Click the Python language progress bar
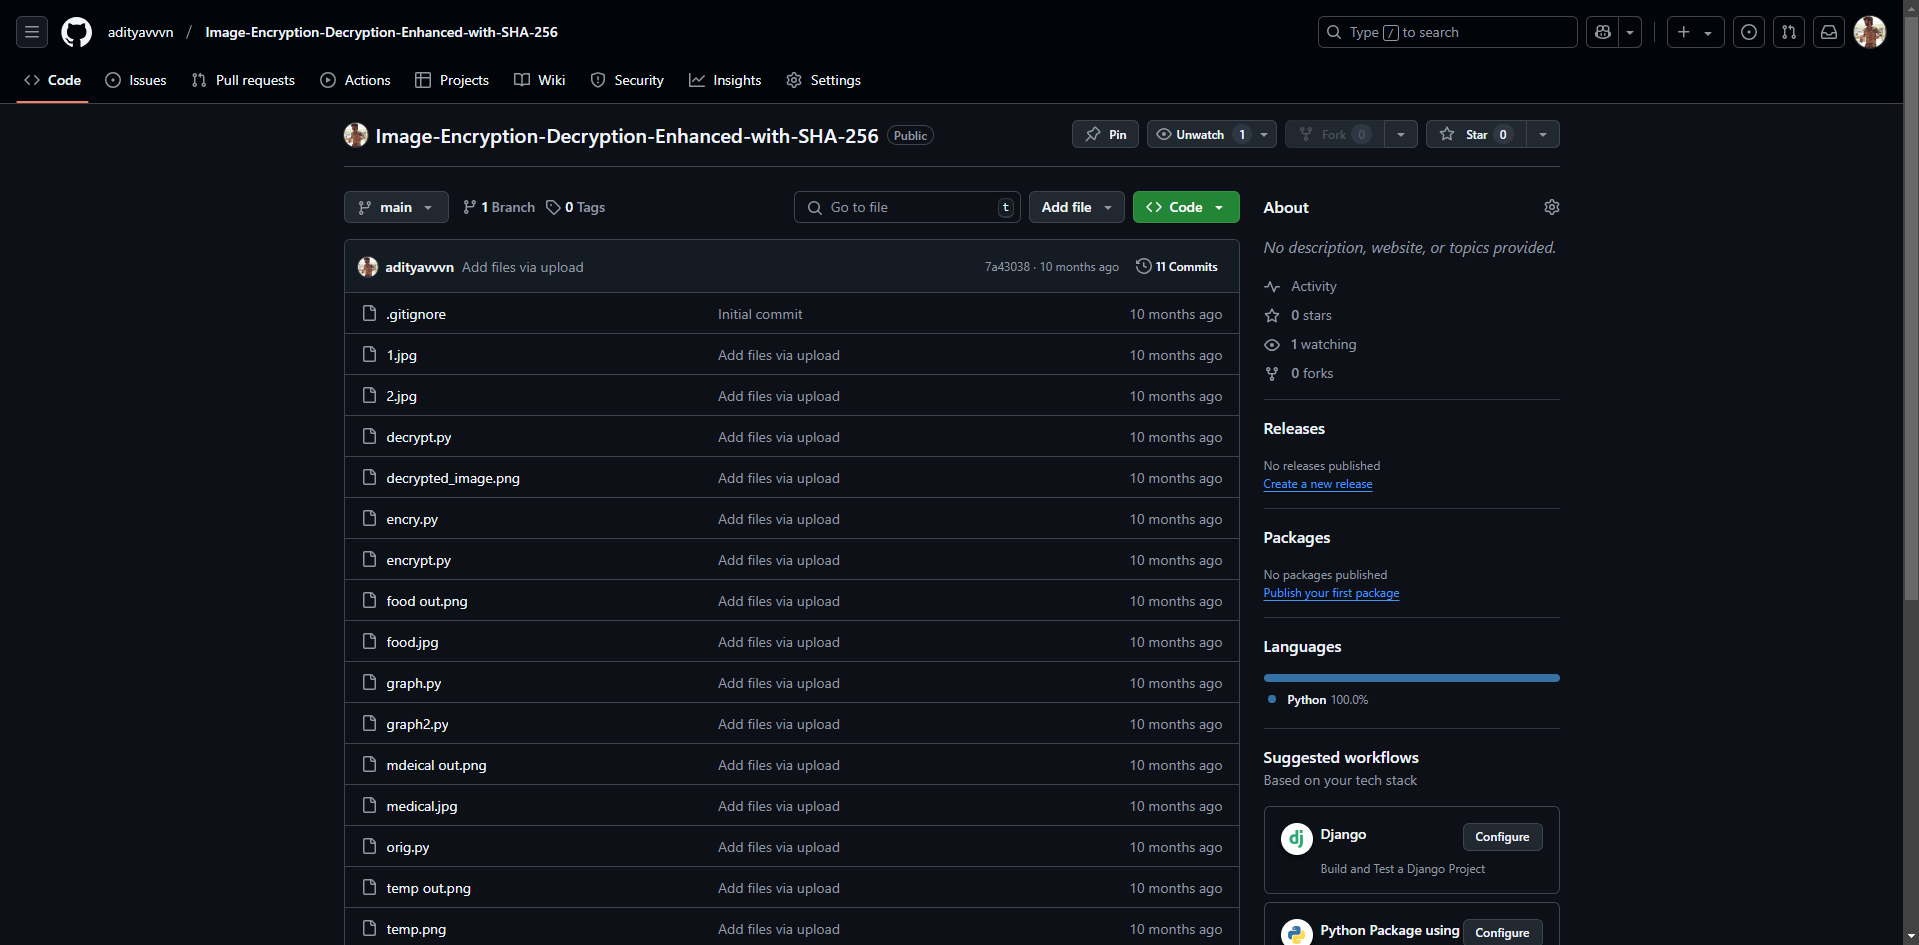The width and height of the screenshot is (1919, 945). click(x=1411, y=678)
